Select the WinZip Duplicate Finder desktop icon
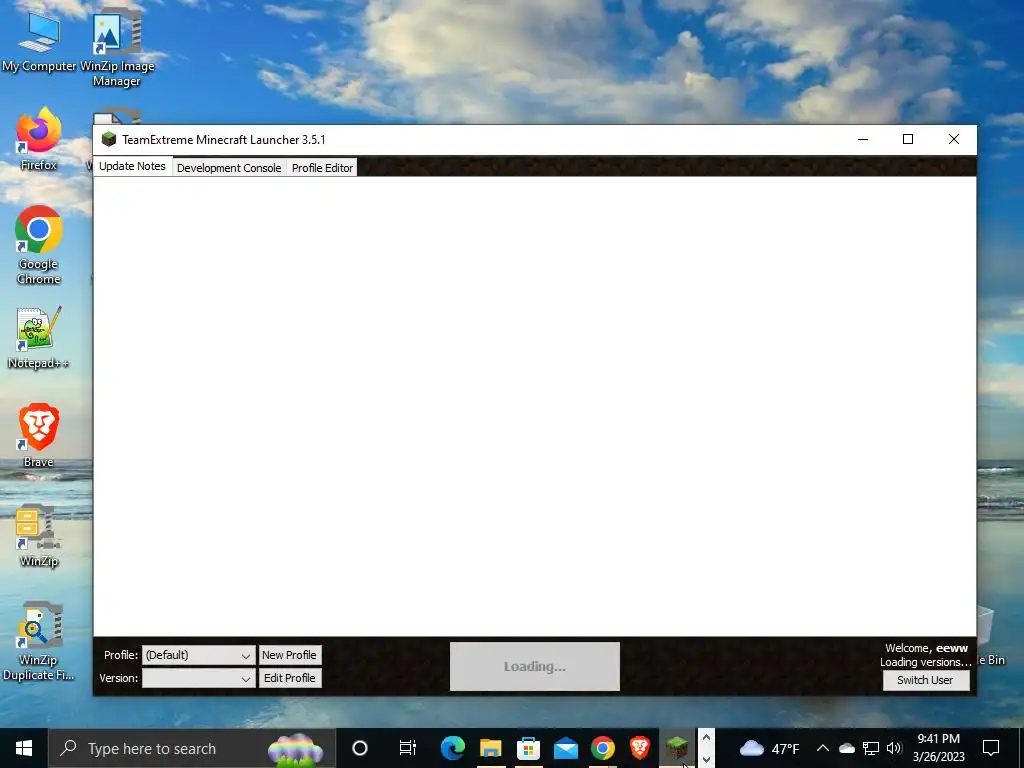Viewport: 1024px width, 768px height. [39, 641]
